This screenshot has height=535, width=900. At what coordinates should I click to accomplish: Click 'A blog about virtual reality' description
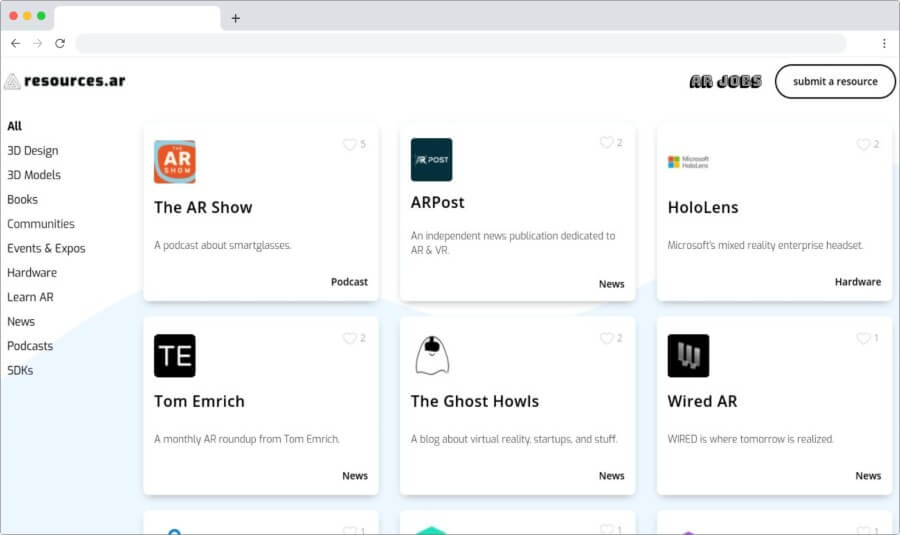pyautogui.click(x=514, y=439)
